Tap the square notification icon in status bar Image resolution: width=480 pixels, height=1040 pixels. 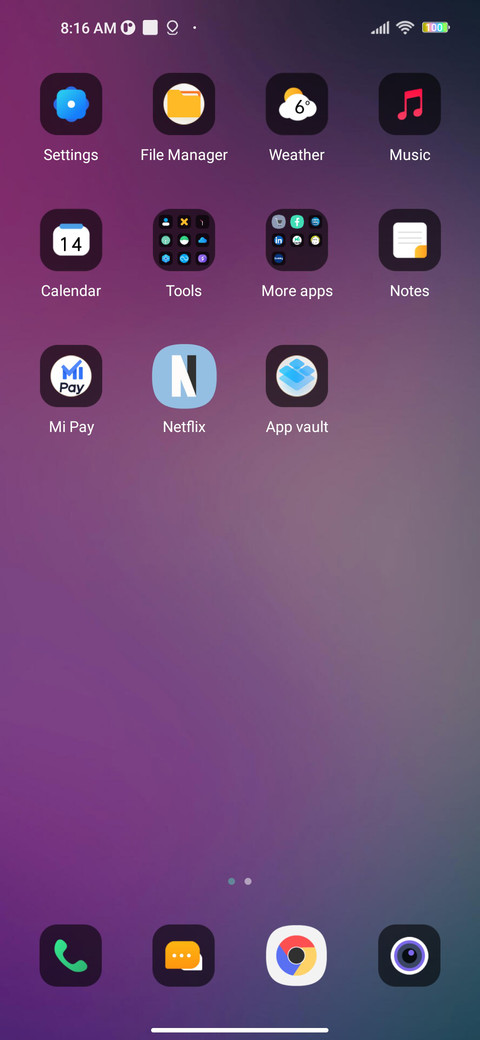click(150, 27)
